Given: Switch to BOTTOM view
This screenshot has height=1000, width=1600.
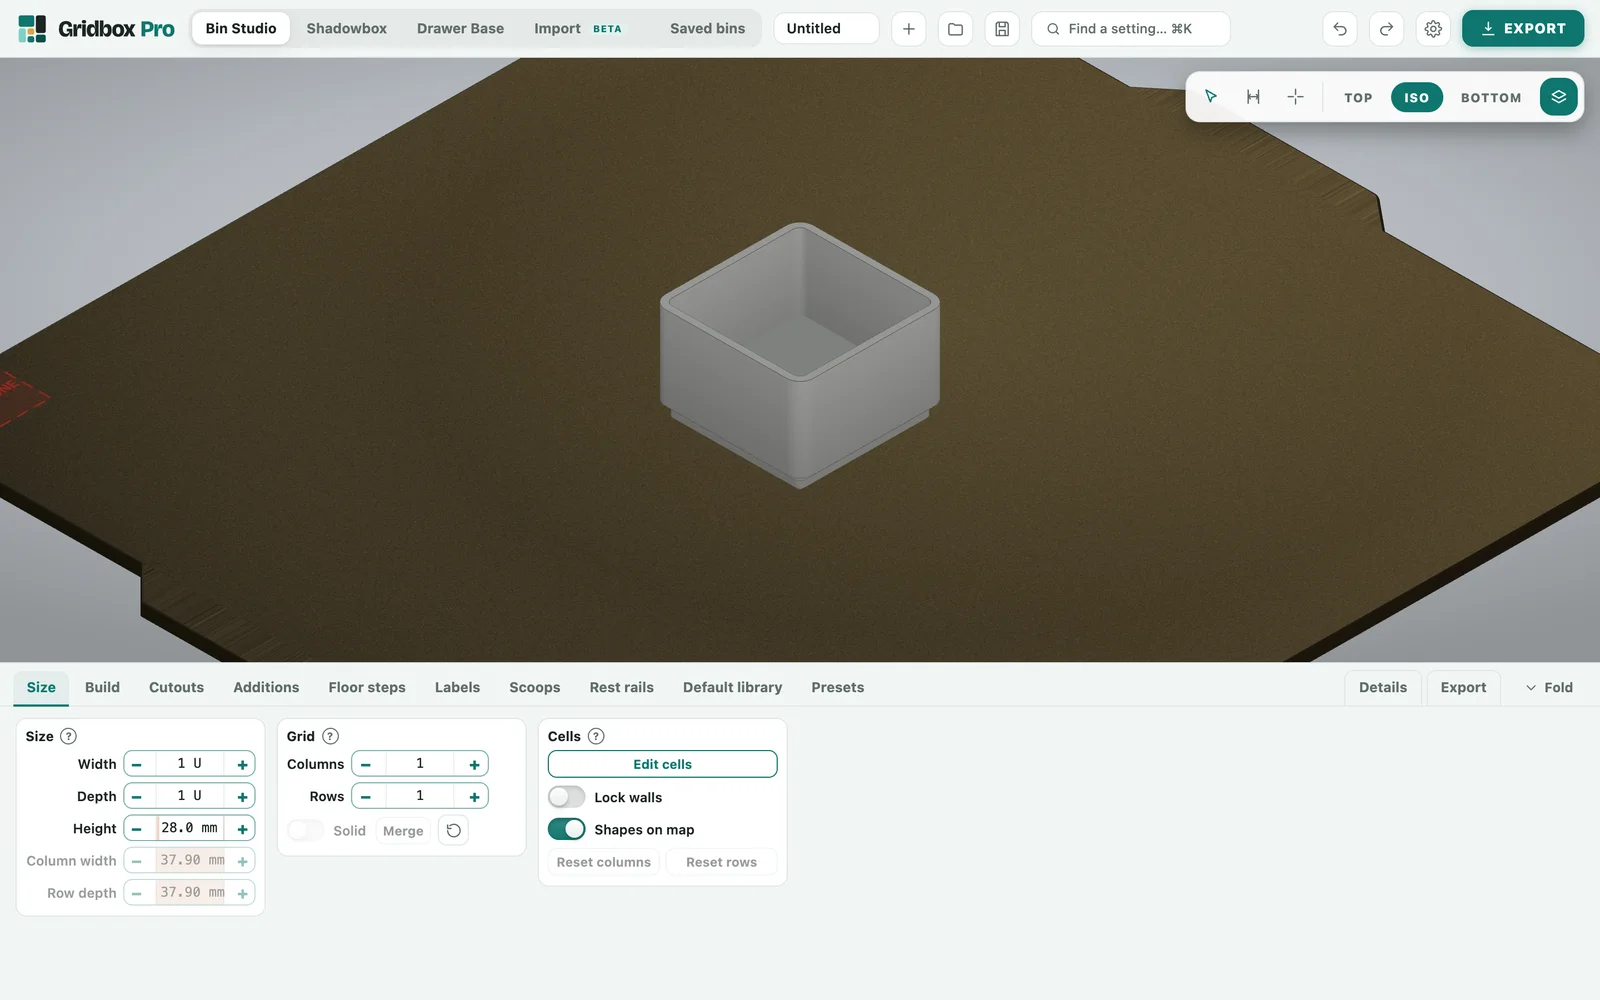Looking at the screenshot, I should 1491,97.
